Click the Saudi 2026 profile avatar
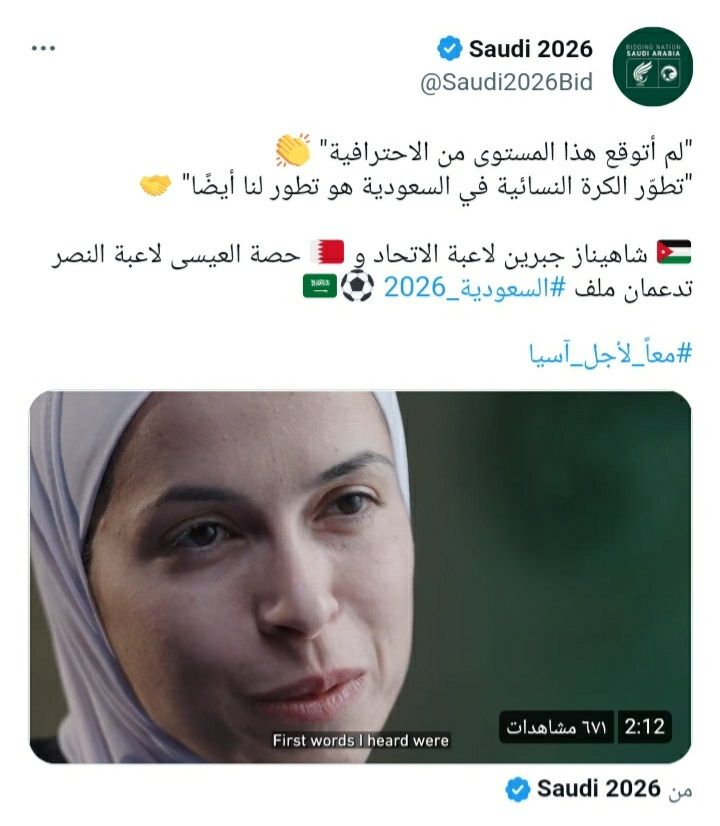This screenshot has height=826, width=720. (x=653, y=66)
